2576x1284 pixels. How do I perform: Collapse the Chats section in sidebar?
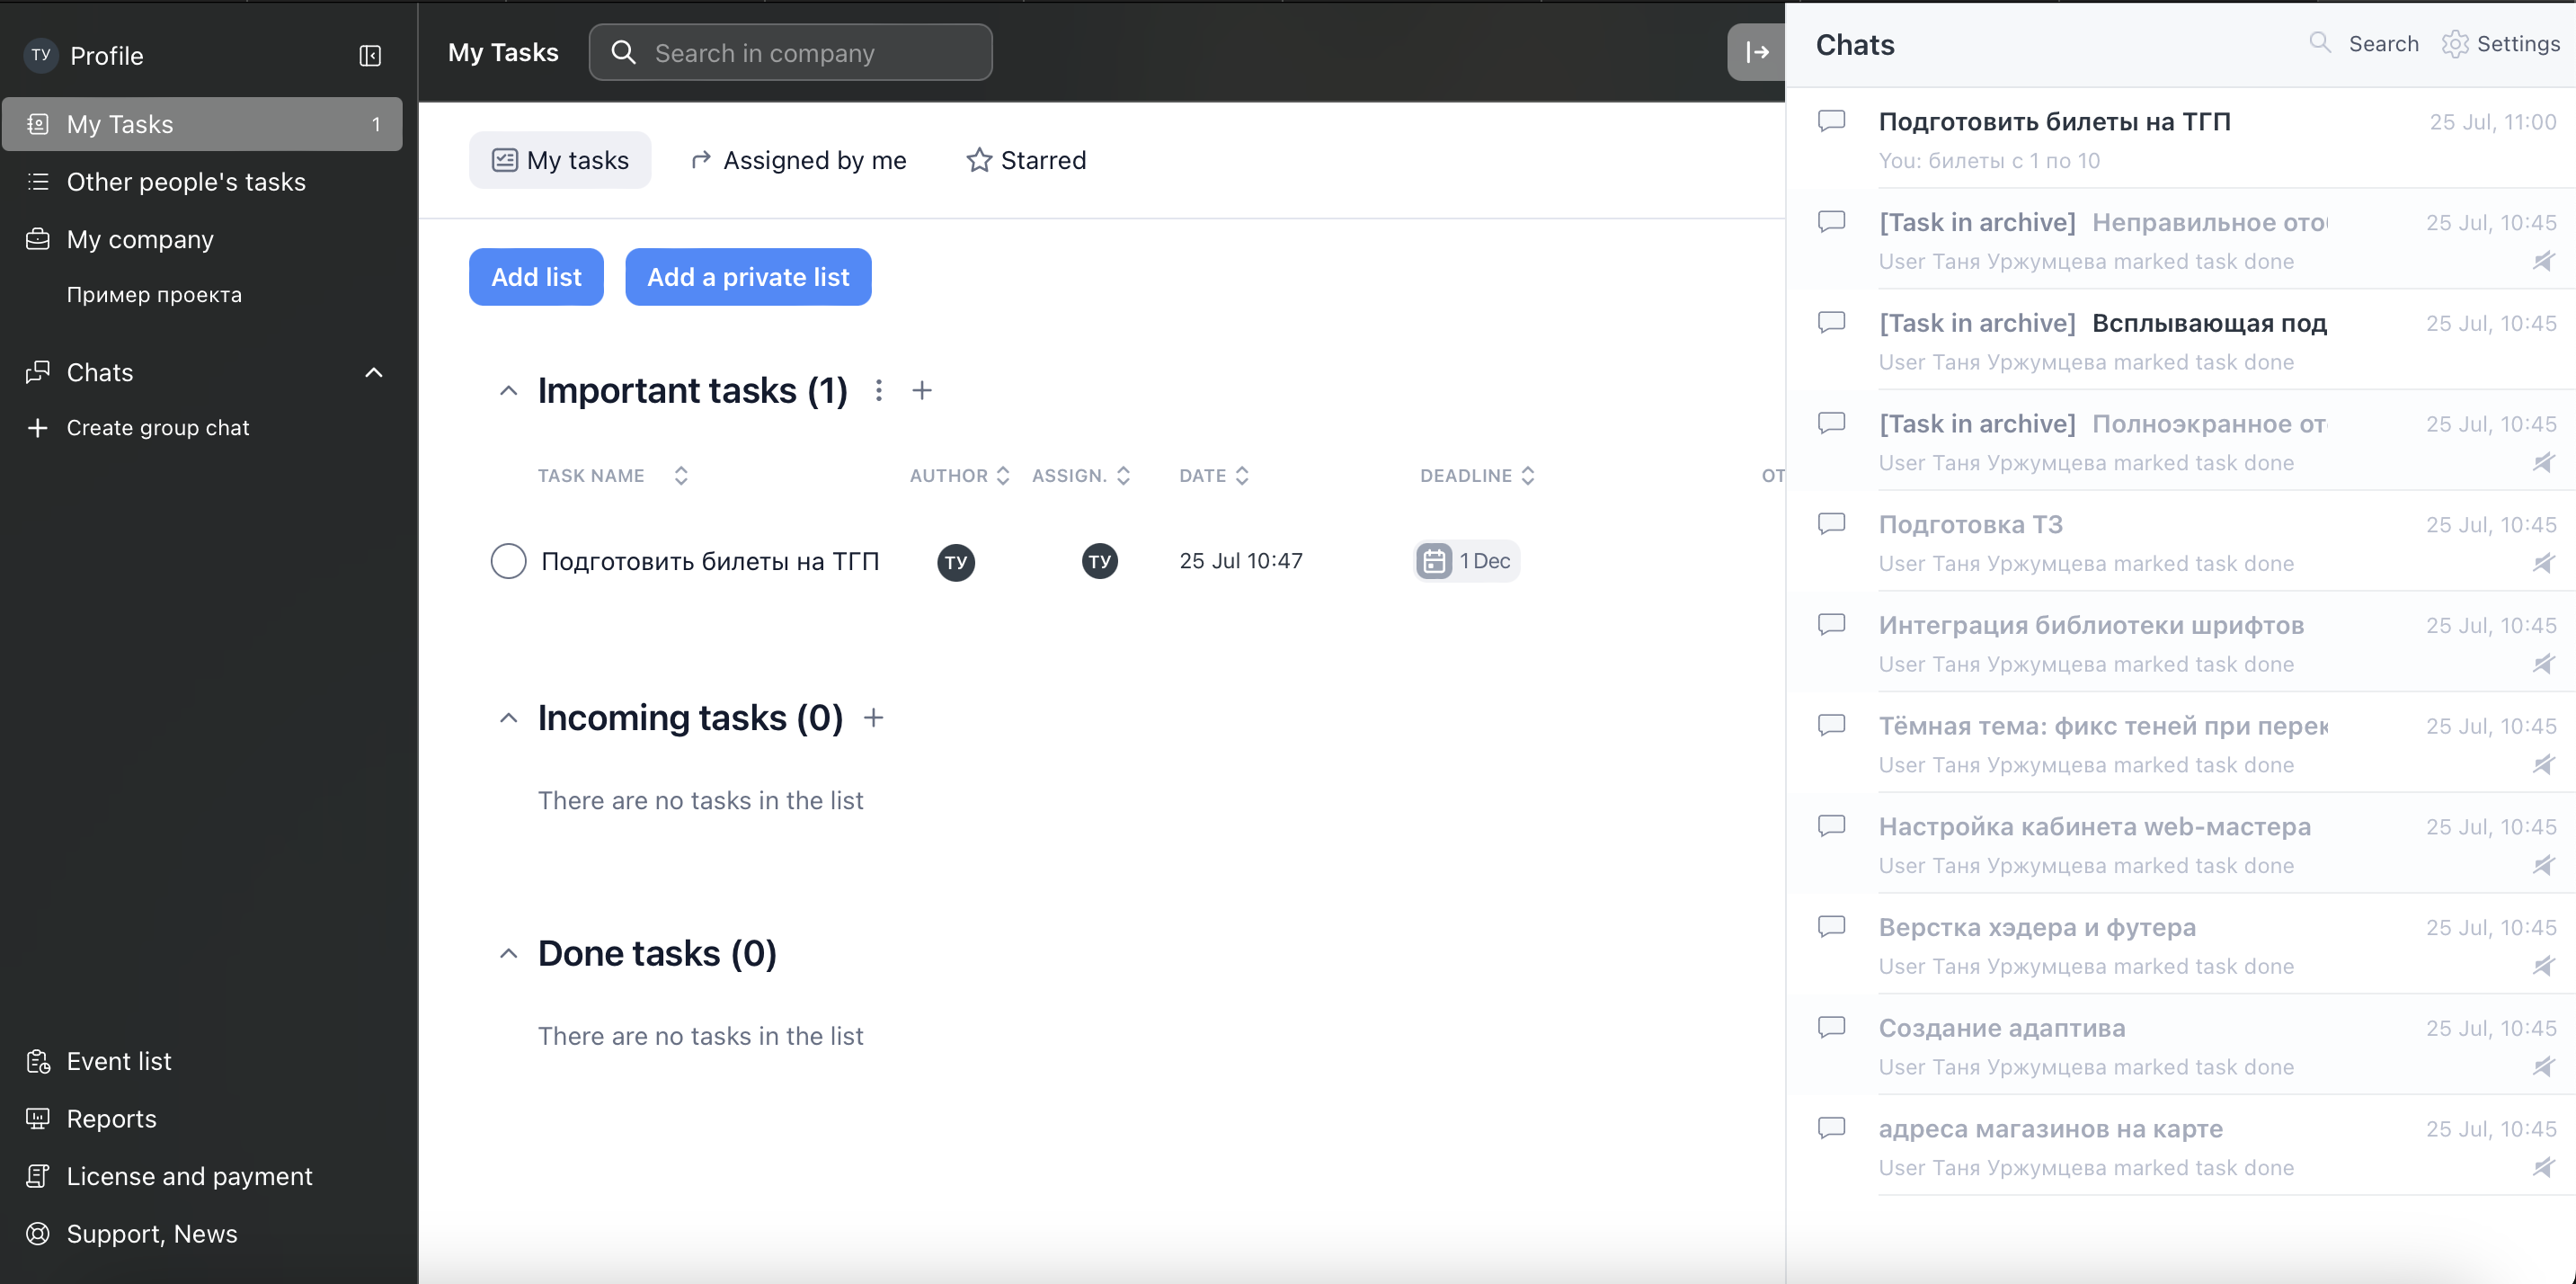coord(374,372)
